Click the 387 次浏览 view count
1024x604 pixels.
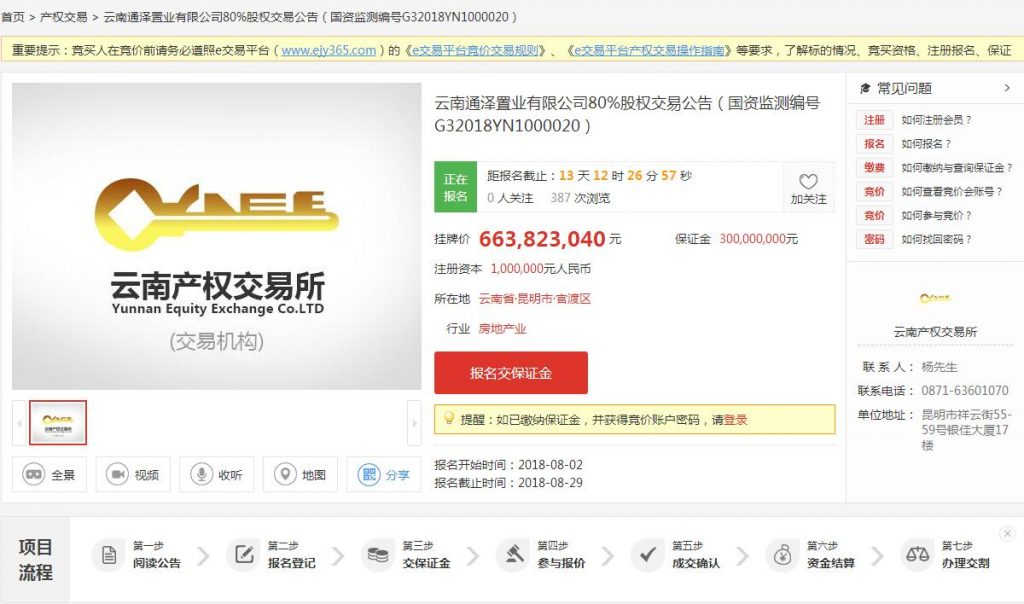point(580,198)
